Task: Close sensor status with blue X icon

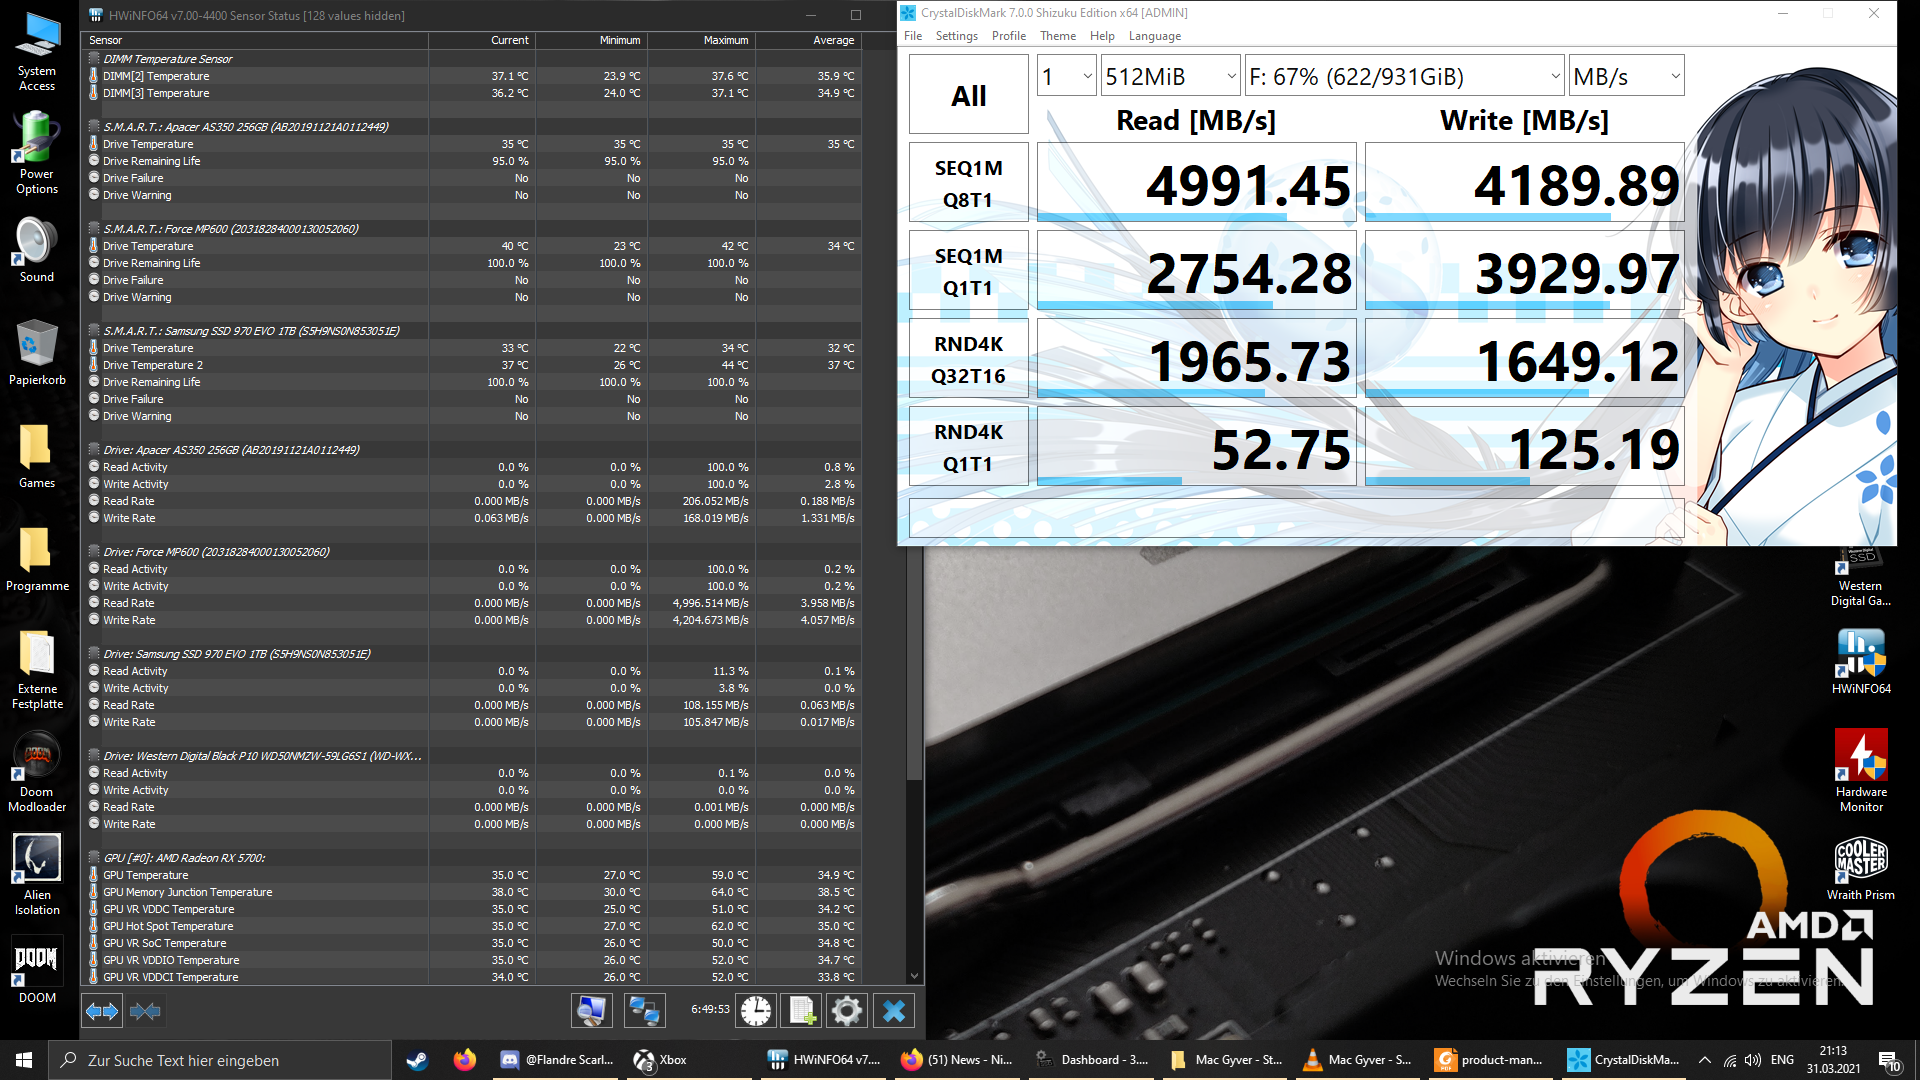Action: click(894, 1011)
